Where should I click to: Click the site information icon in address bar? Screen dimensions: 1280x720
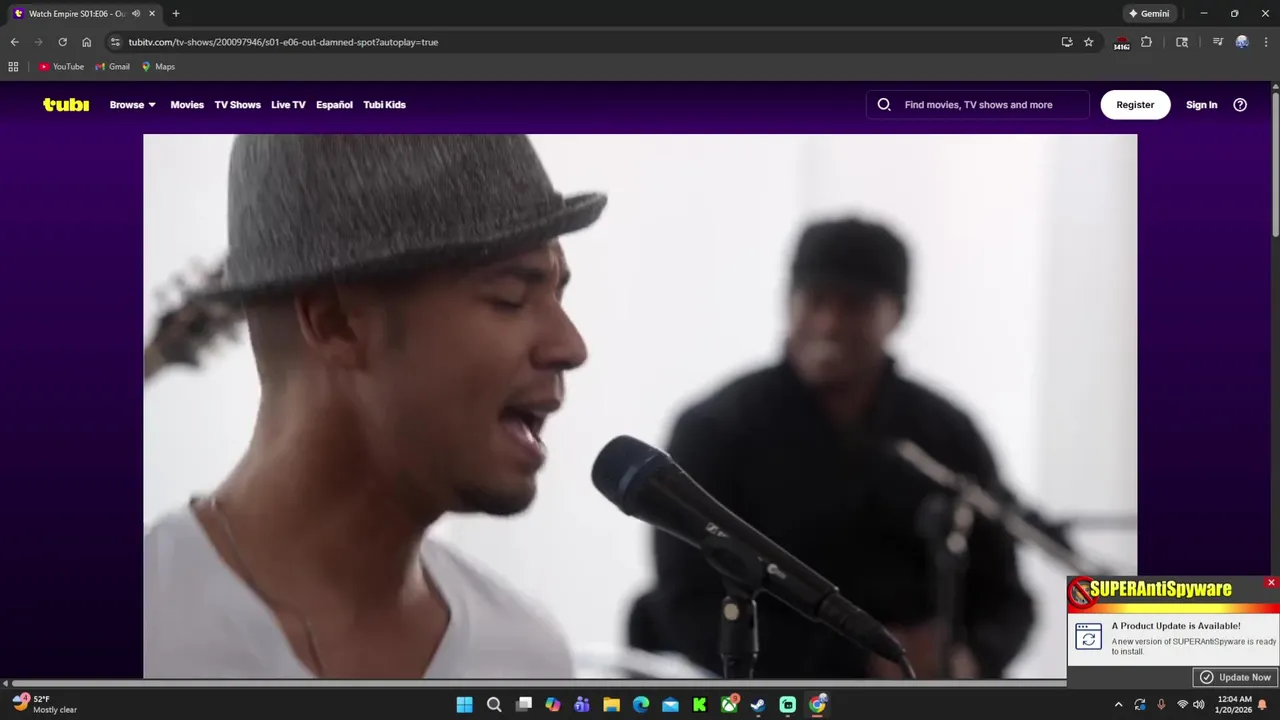point(115,42)
